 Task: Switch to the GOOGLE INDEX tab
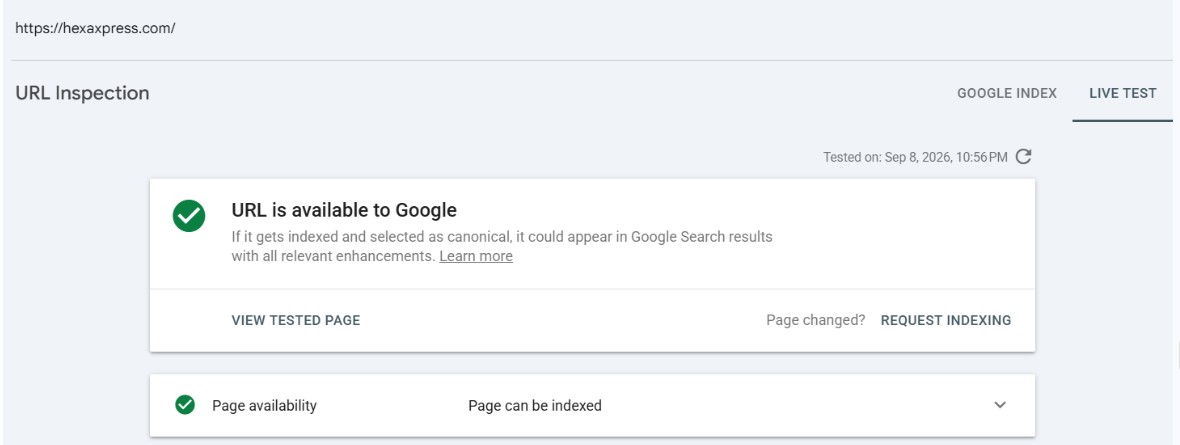pos(1007,93)
